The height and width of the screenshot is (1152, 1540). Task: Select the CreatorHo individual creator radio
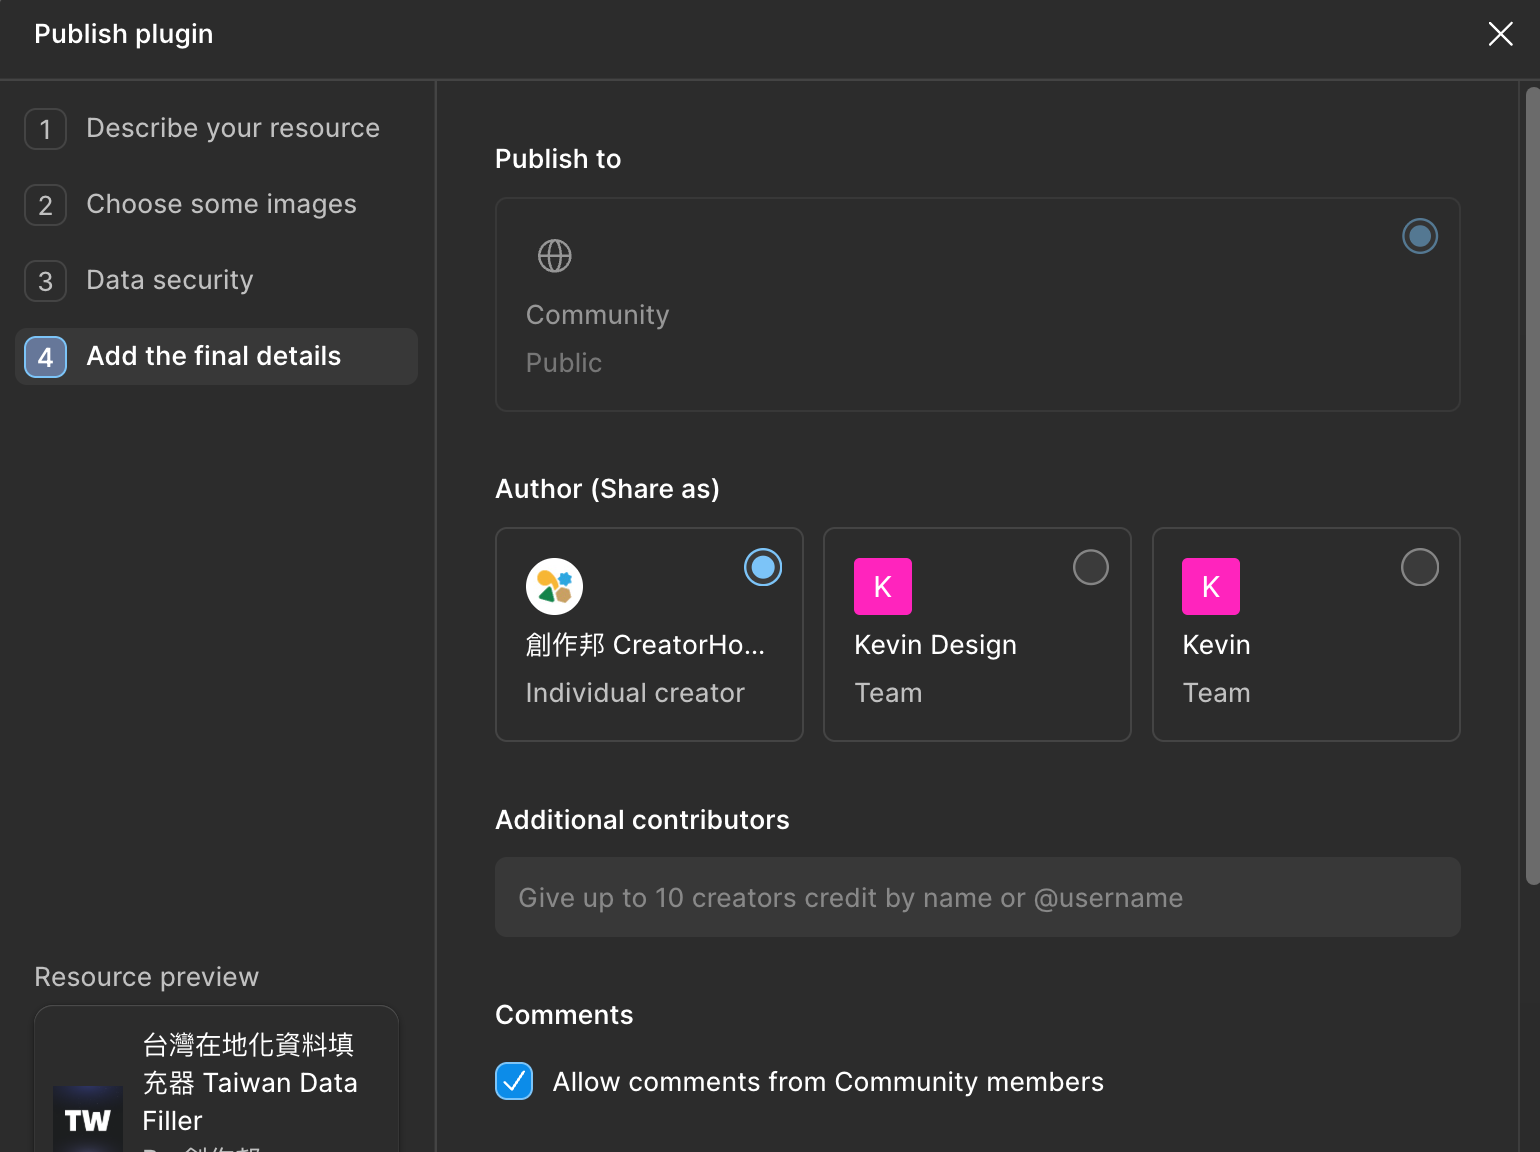763,567
